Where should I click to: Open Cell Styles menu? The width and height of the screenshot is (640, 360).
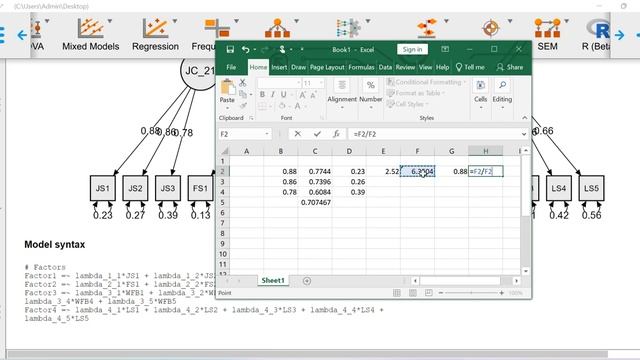click(x=407, y=104)
